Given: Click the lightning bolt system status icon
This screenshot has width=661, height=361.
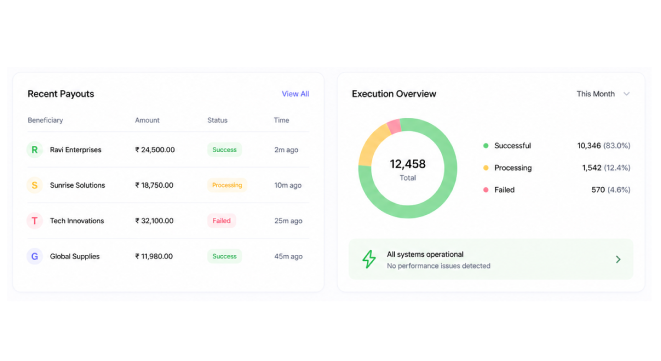Looking at the screenshot, I should coord(369,259).
